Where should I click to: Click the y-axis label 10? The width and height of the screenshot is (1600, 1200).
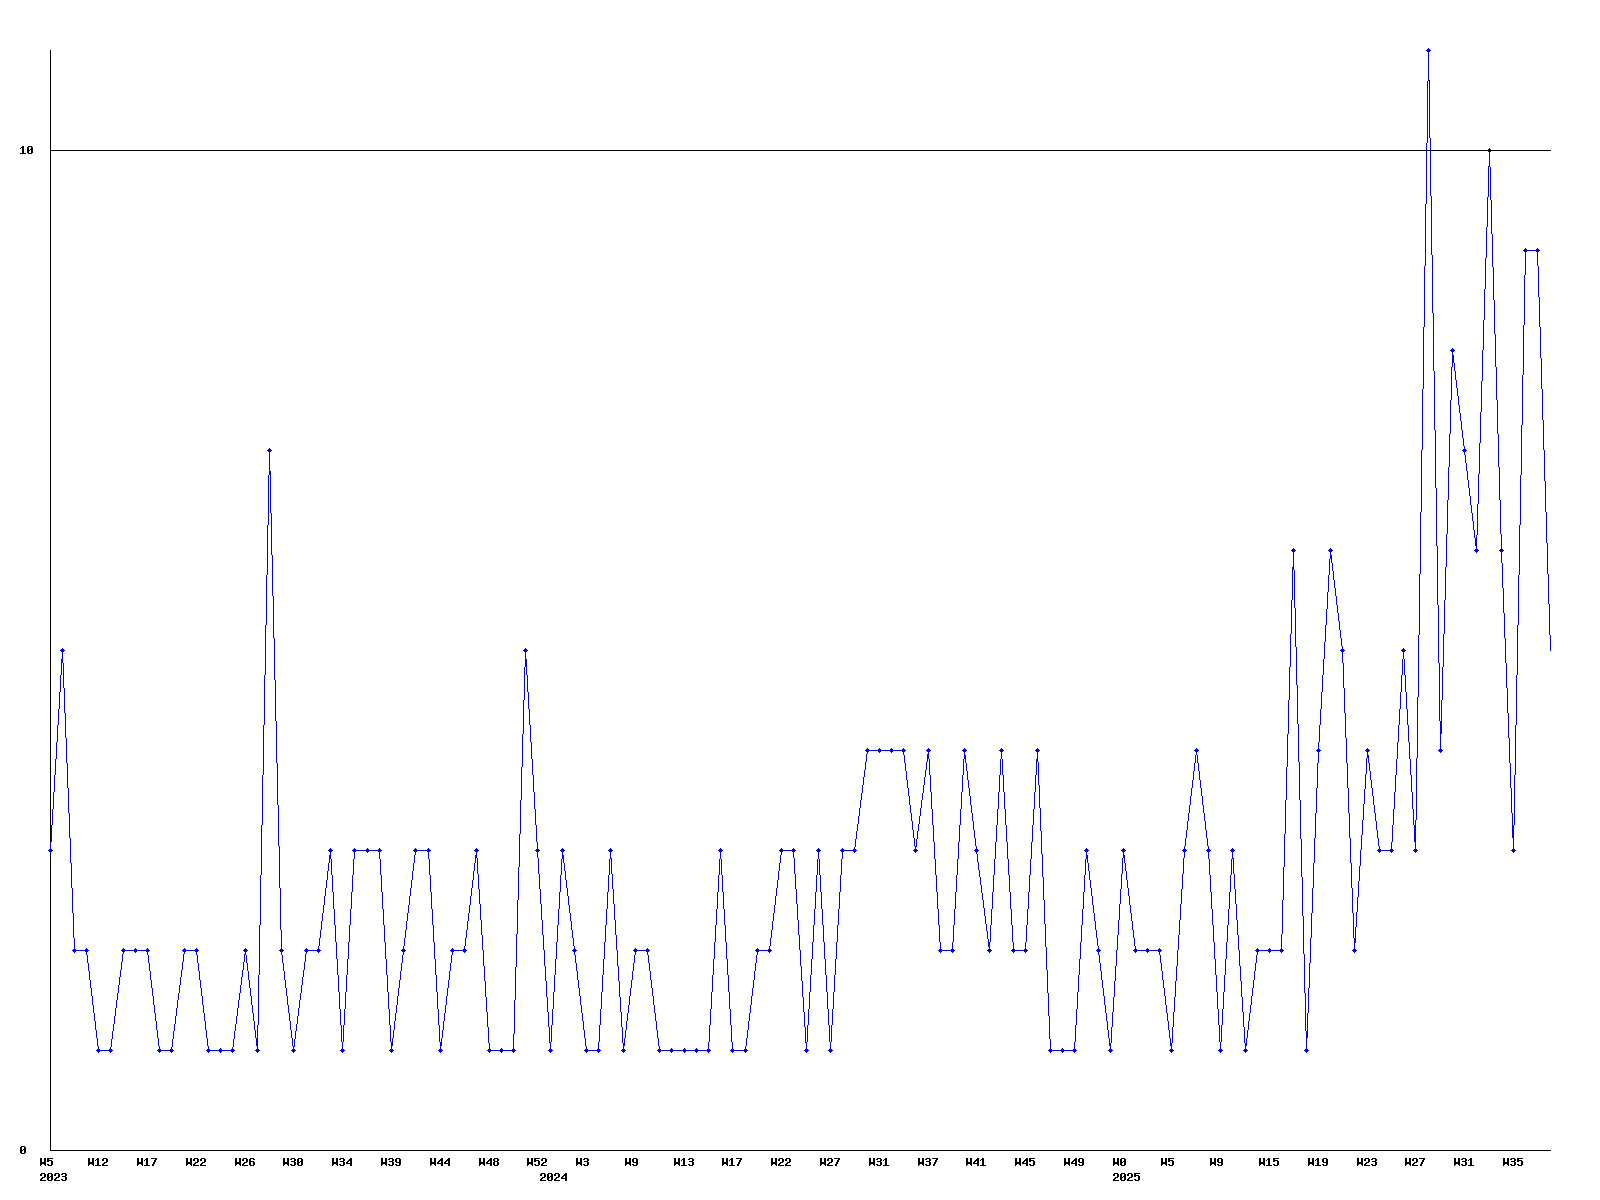point(27,150)
